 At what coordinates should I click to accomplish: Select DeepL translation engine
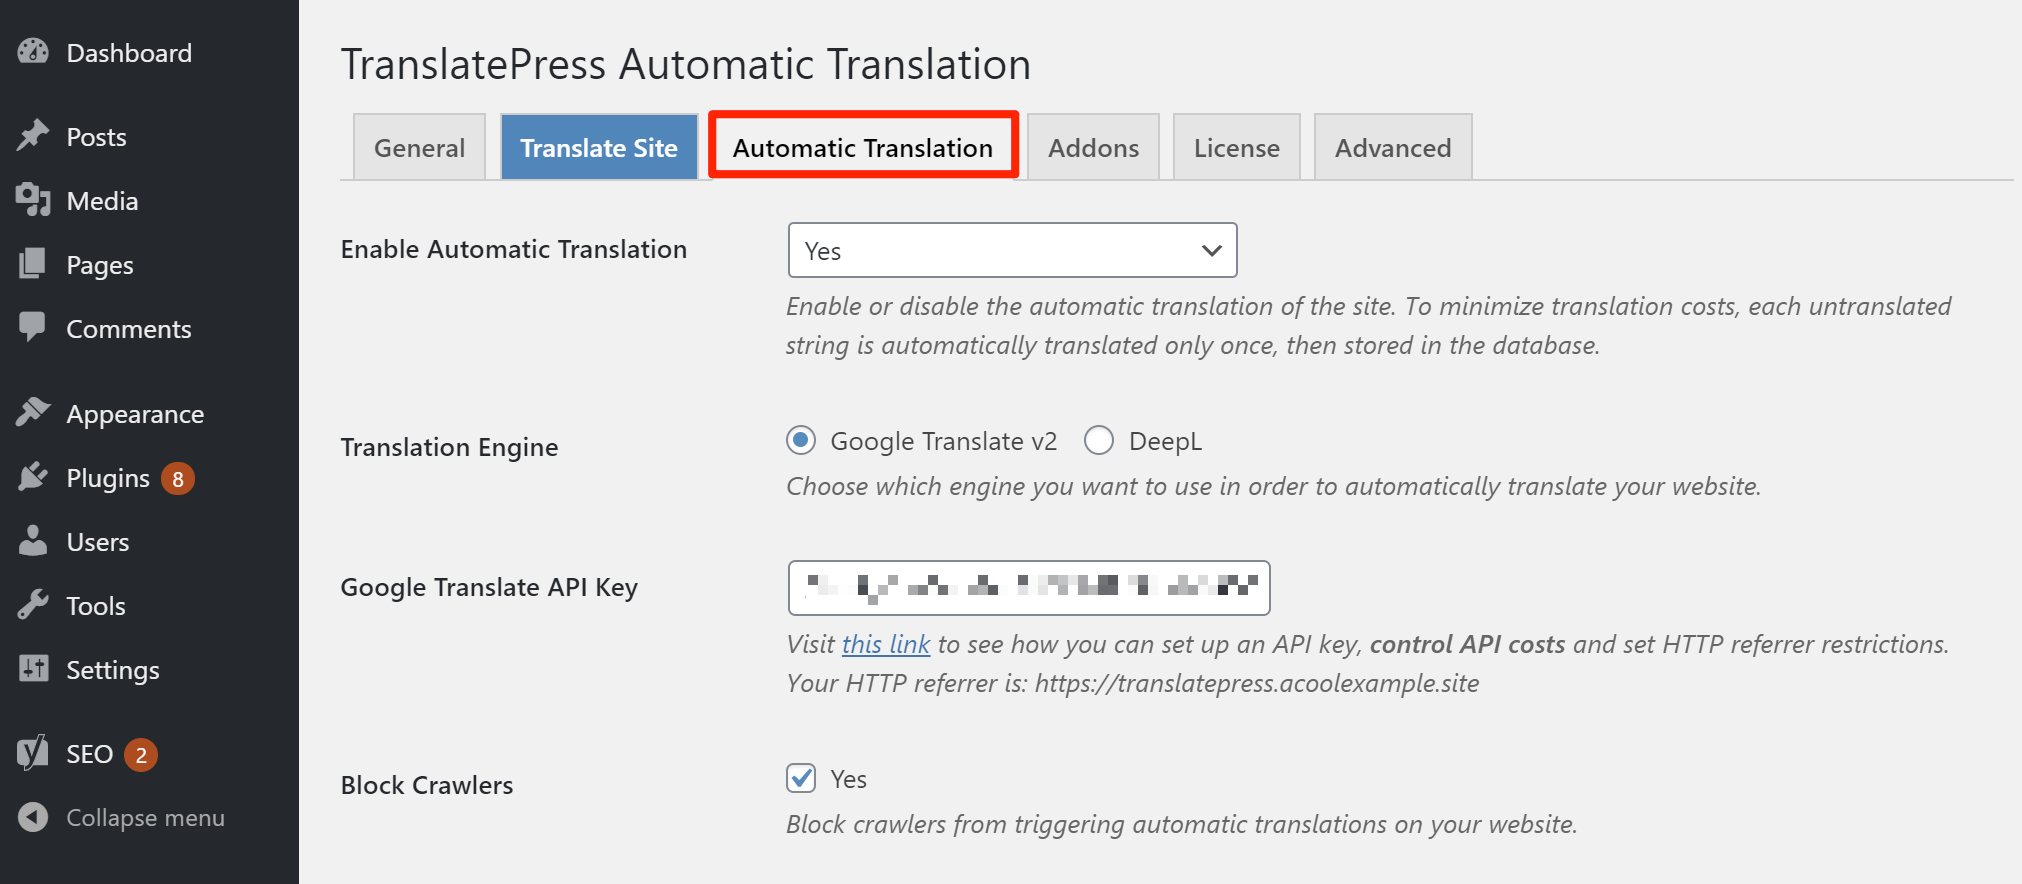click(1099, 440)
